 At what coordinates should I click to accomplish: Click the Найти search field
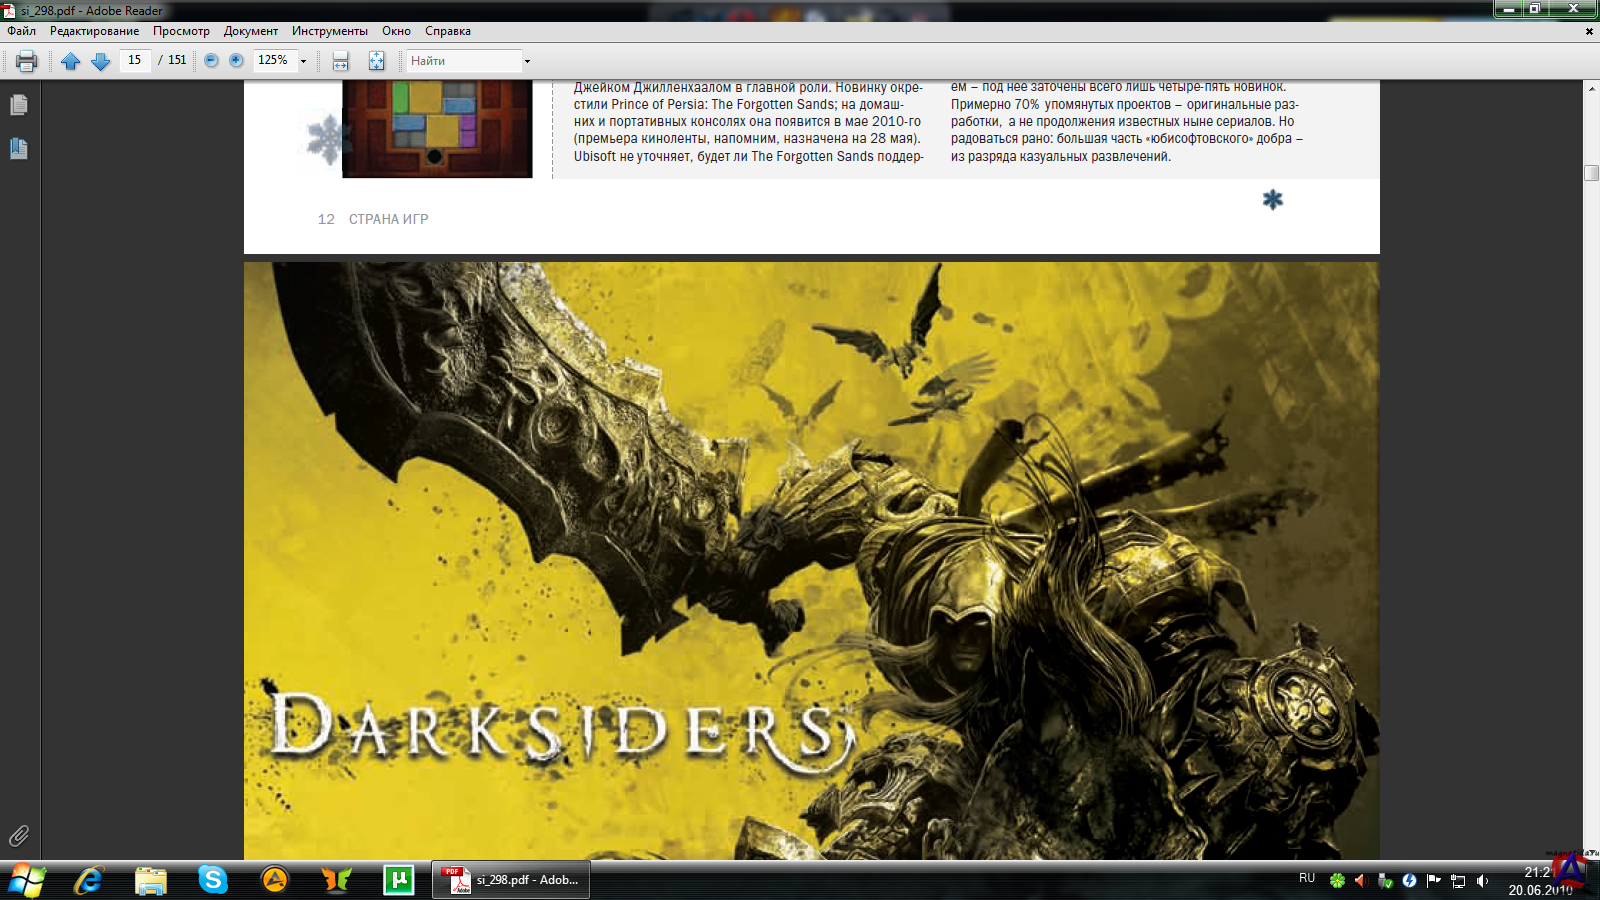tap(463, 61)
